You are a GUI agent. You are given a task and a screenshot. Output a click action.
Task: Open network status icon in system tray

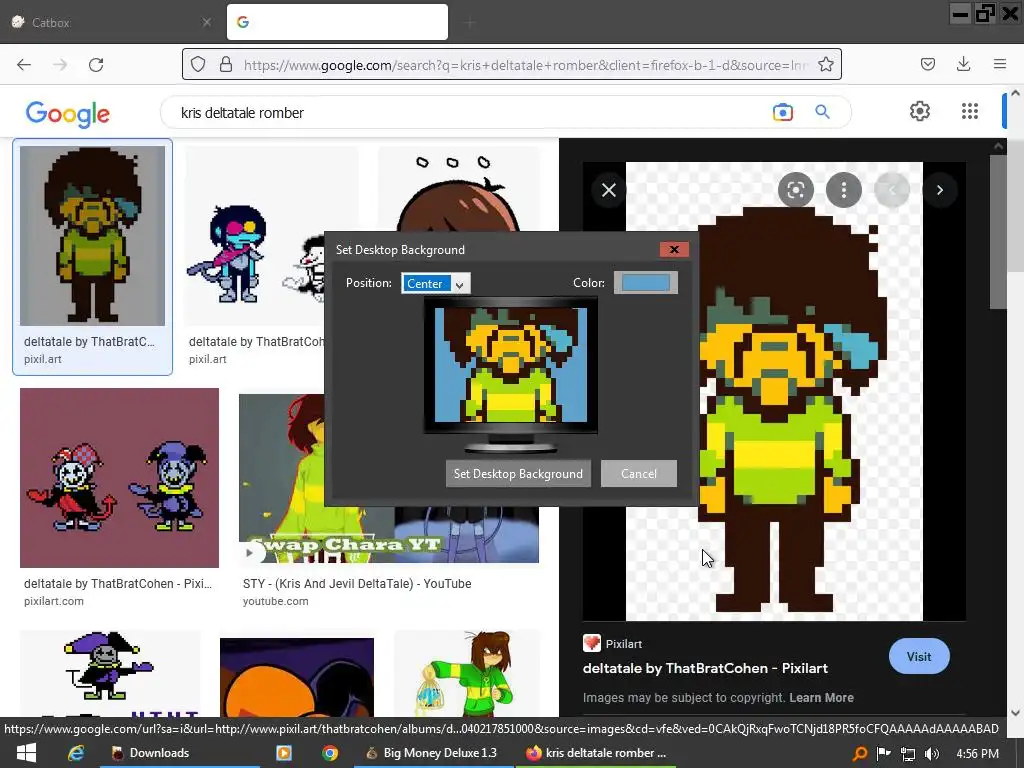pos(907,754)
